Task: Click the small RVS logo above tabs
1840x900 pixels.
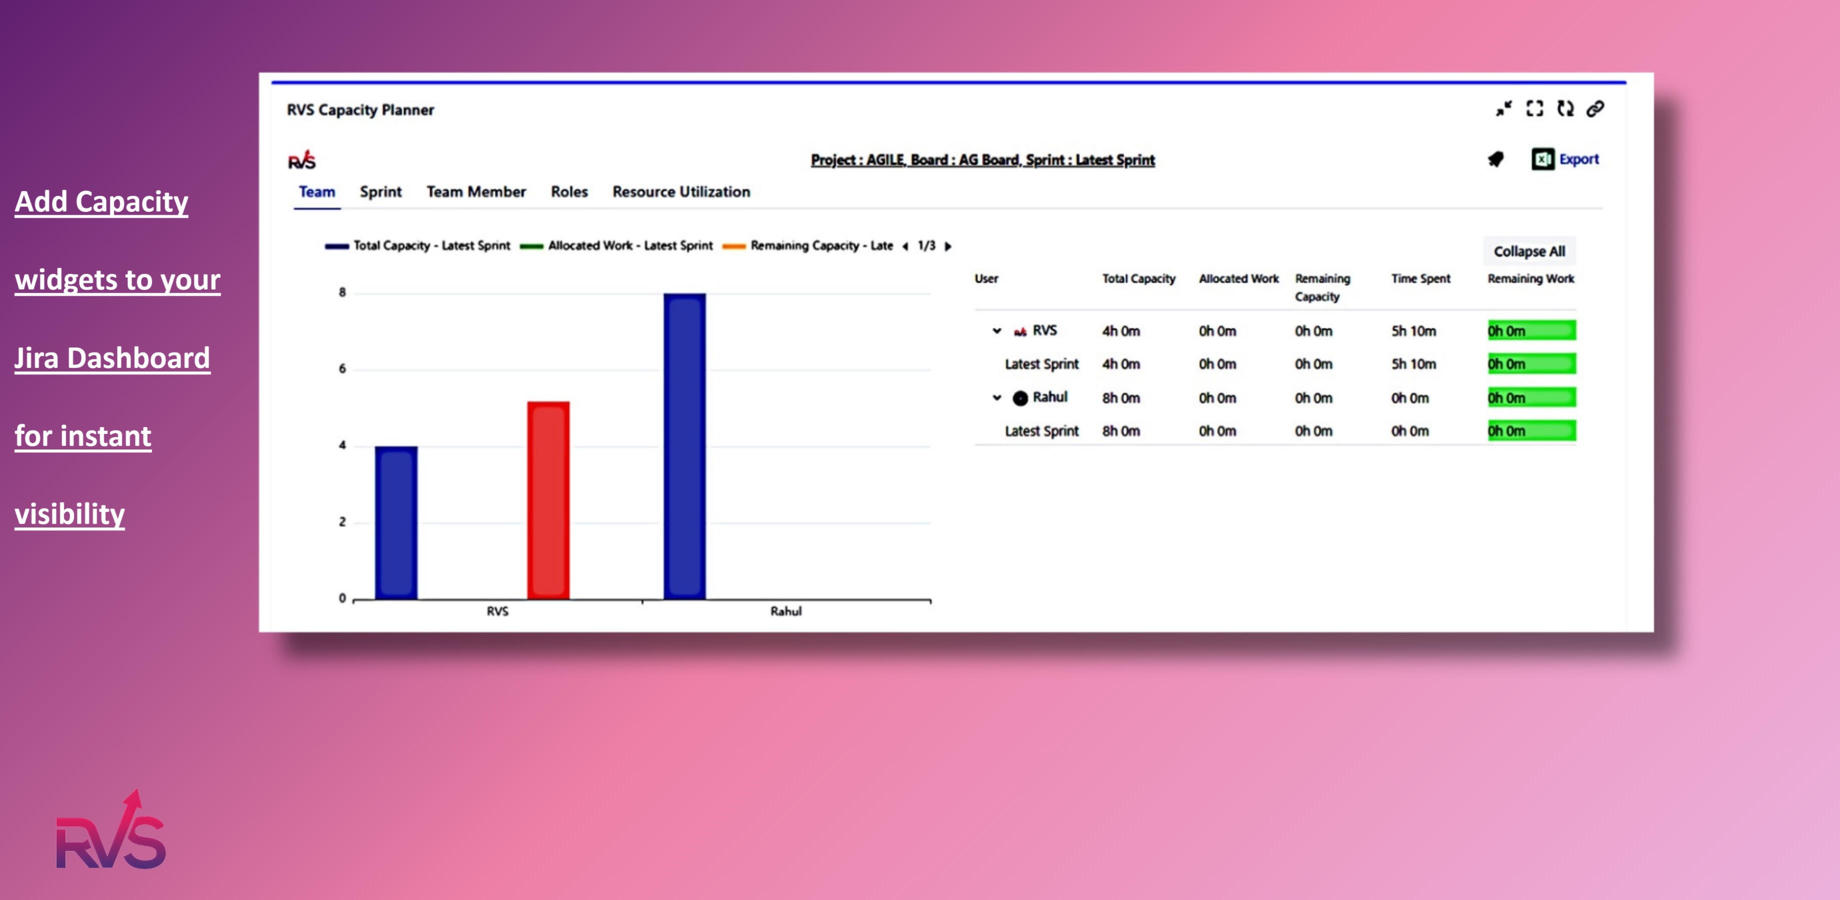Action: click(x=302, y=159)
